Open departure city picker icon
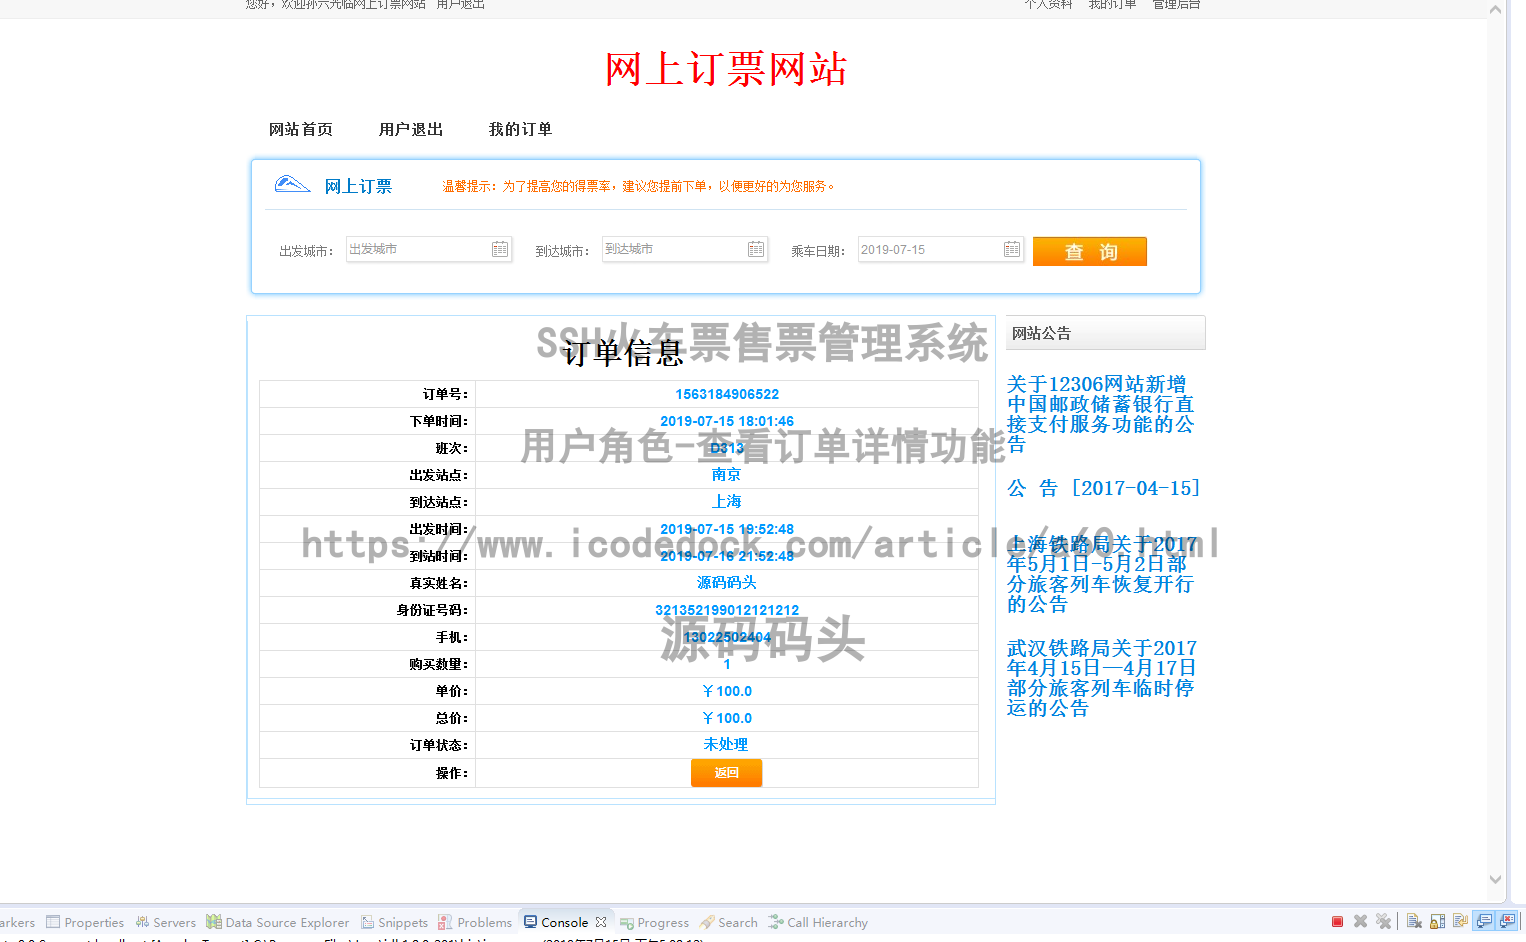Viewport: 1526px width, 942px height. pos(500,249)
